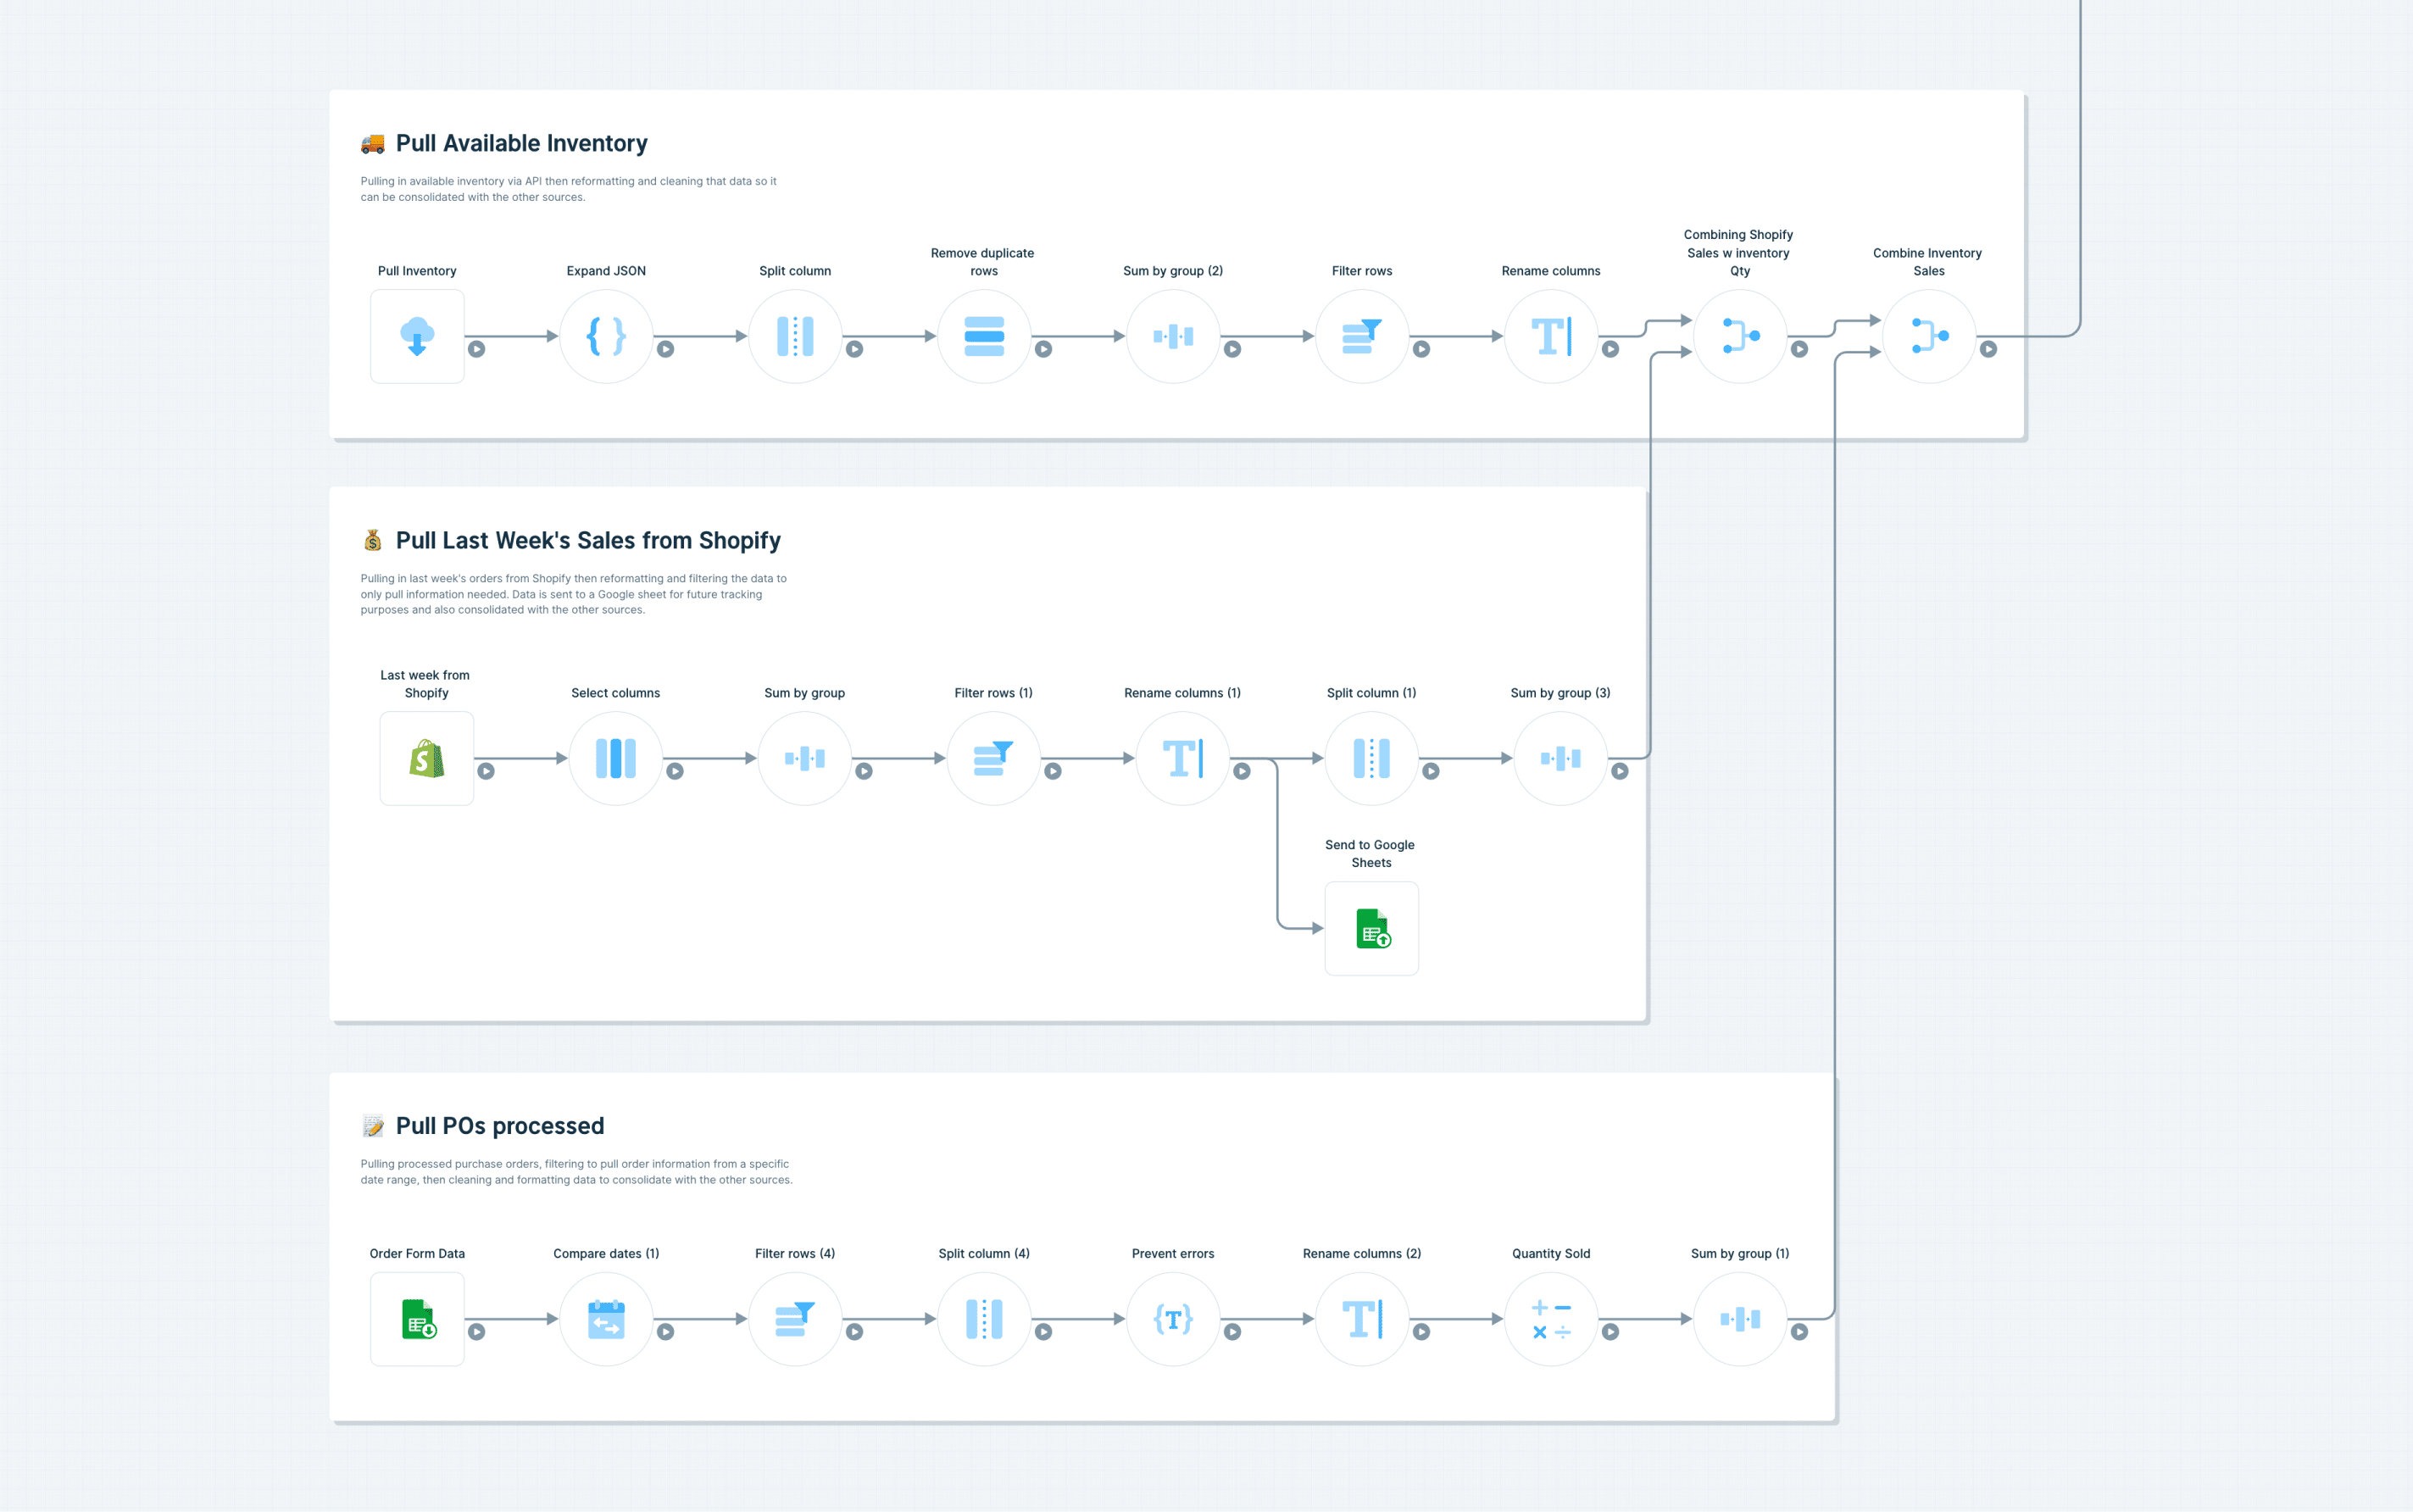Run the Rename columns (2) play button
Screen dimensions: 2413x1512
pos(1422,1332)
